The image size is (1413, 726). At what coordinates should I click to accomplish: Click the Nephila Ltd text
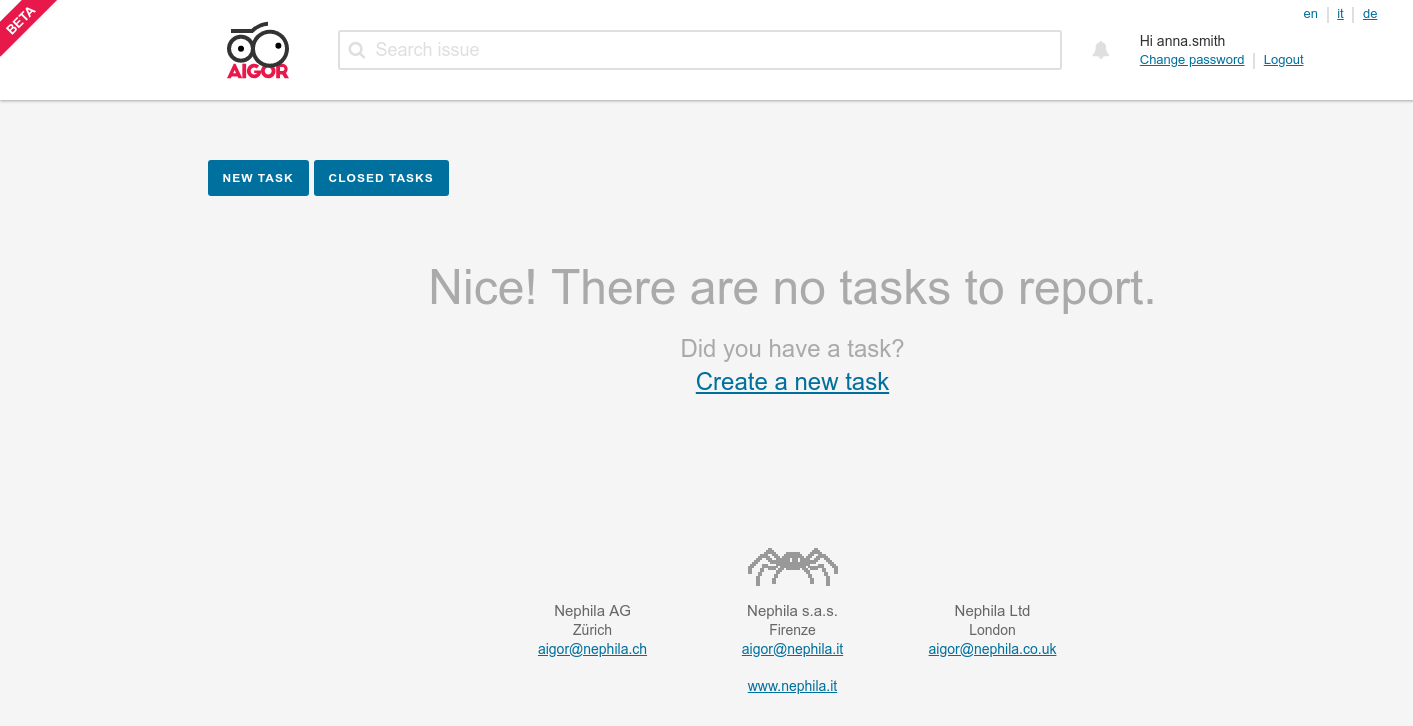992,611
